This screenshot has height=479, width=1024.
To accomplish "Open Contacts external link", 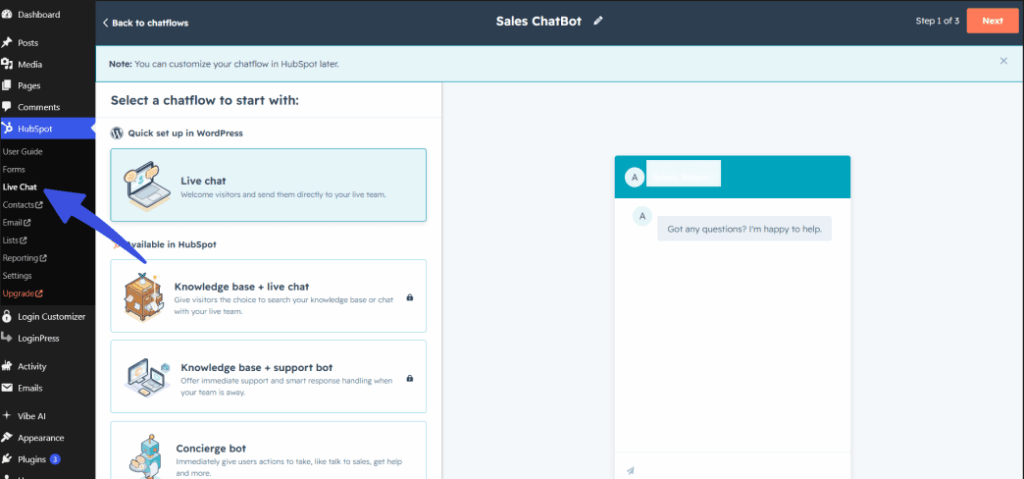I will click(x=22, y=205).
